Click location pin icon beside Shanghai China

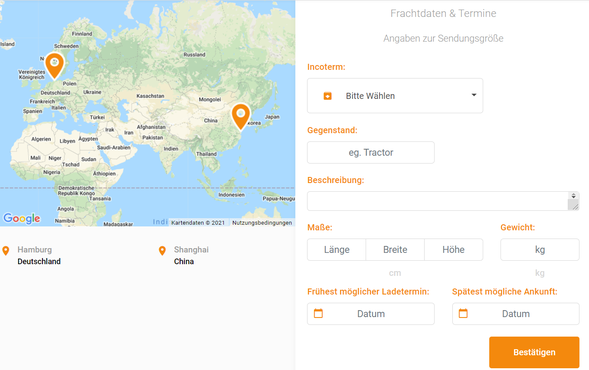(162, 251)
